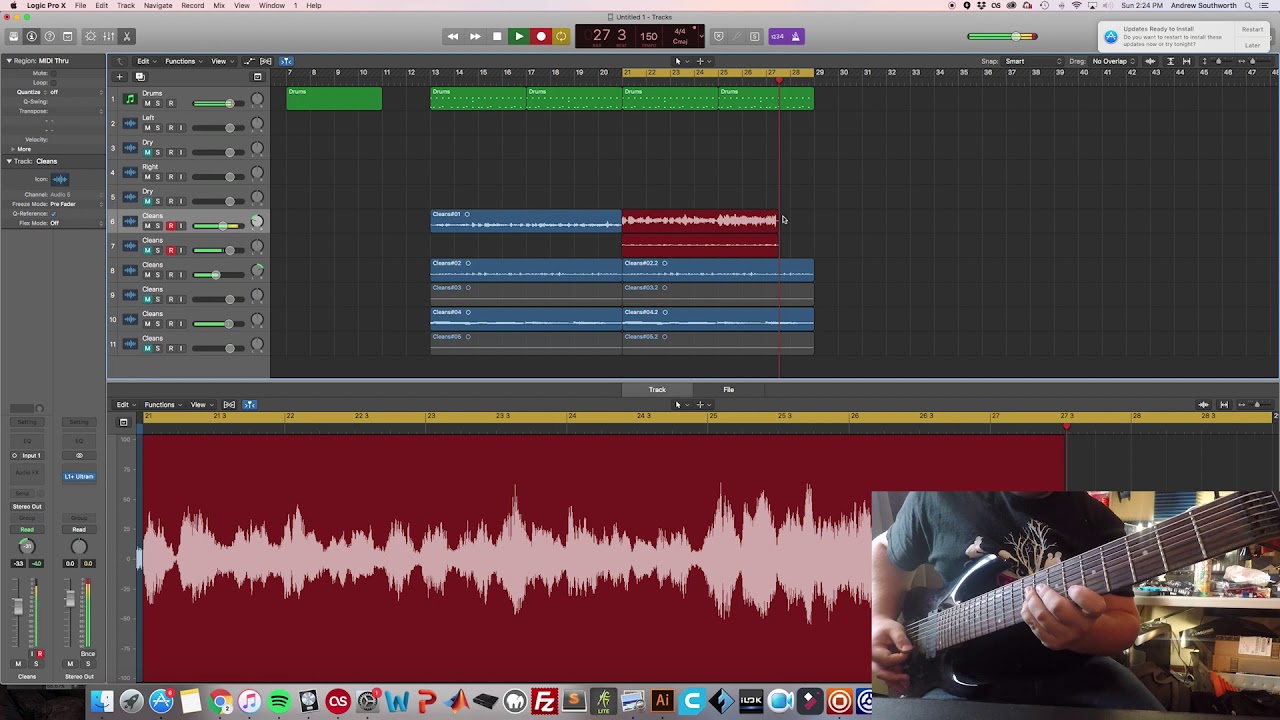The height and width of the screenshot is (720, 1280).
Task: Toggle the transport Solo button
Action: (x=755, y=37)
